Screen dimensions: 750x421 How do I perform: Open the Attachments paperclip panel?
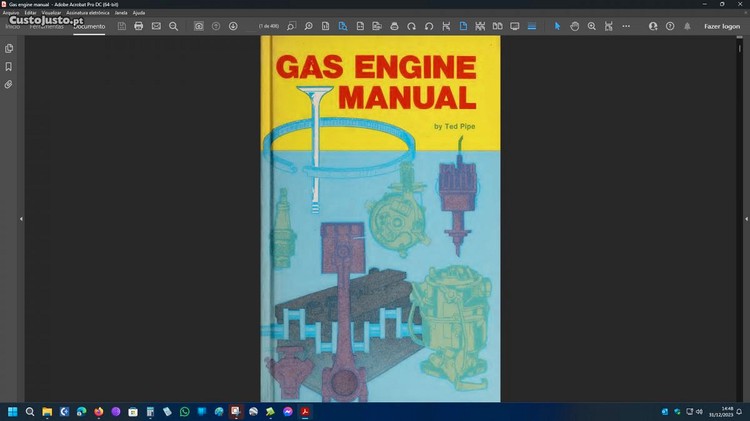[9, 84]
